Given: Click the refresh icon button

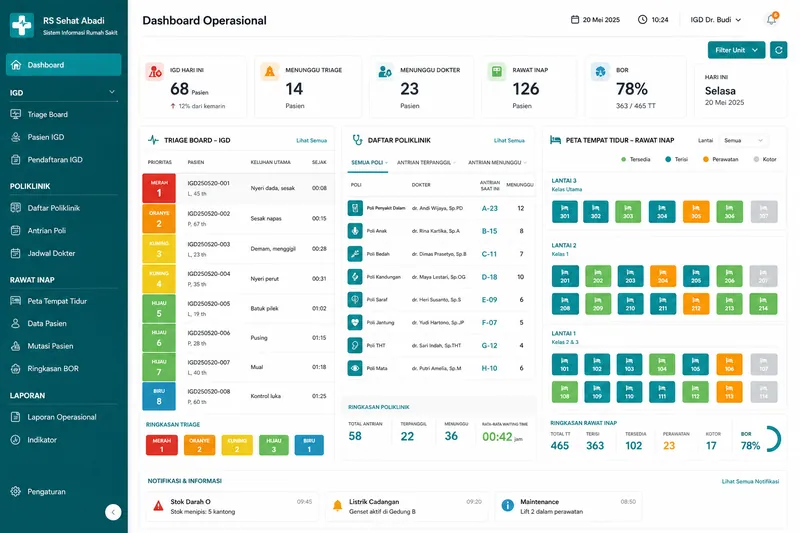Looking at the screenshot, I should 779,50.
